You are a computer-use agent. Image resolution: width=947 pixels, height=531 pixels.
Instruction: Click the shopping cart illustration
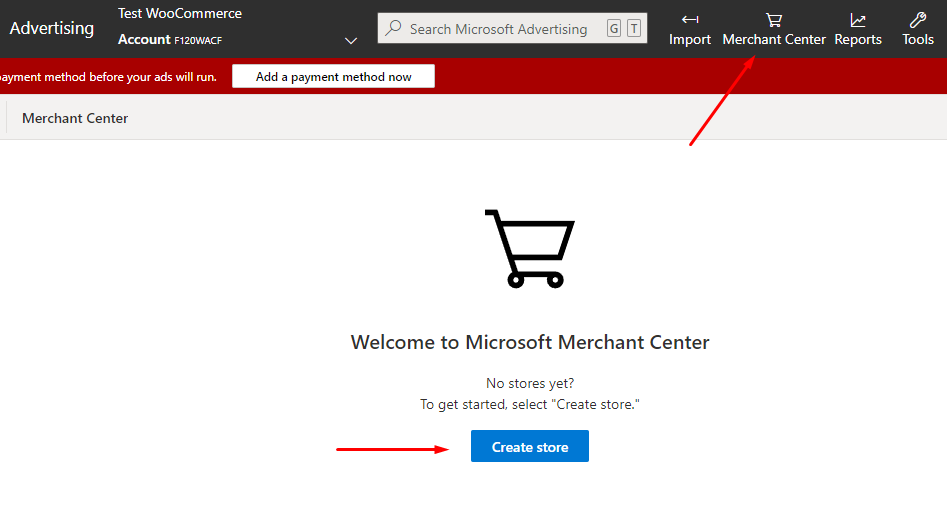pyautogui.click(x=530, y=248)
